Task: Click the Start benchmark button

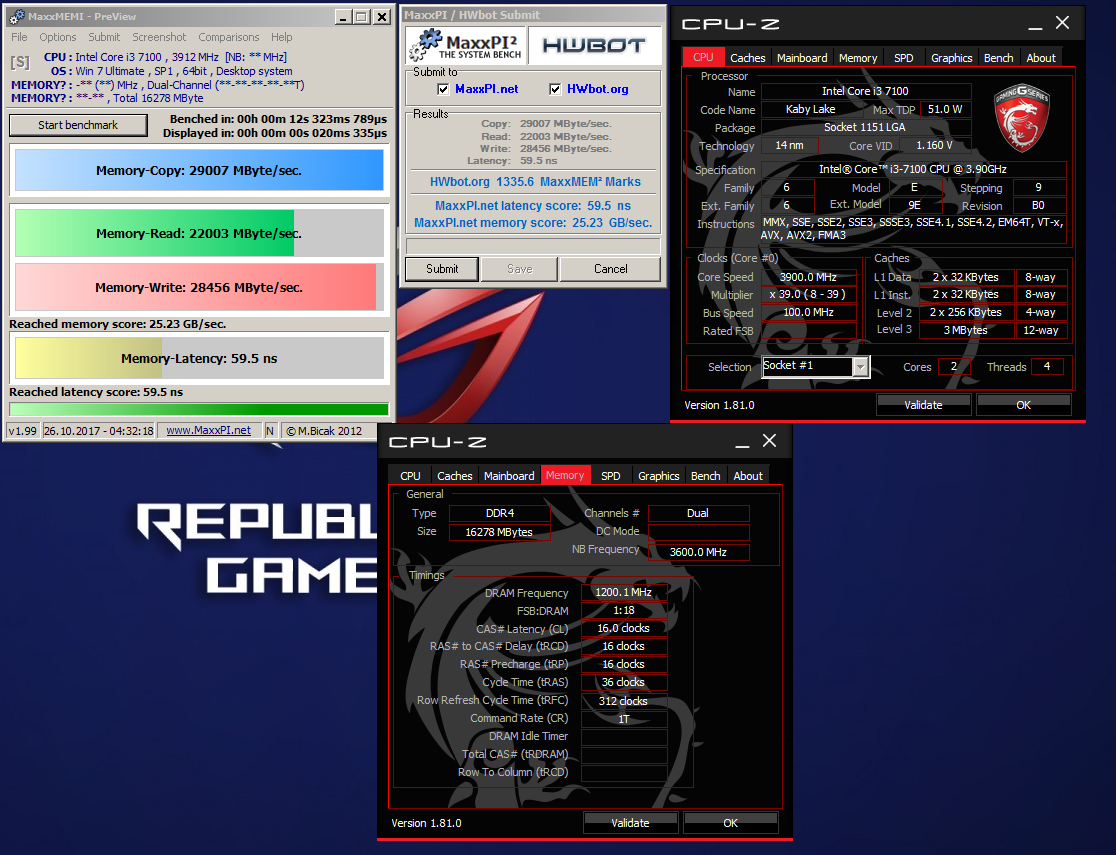Action: coord(78,125)
